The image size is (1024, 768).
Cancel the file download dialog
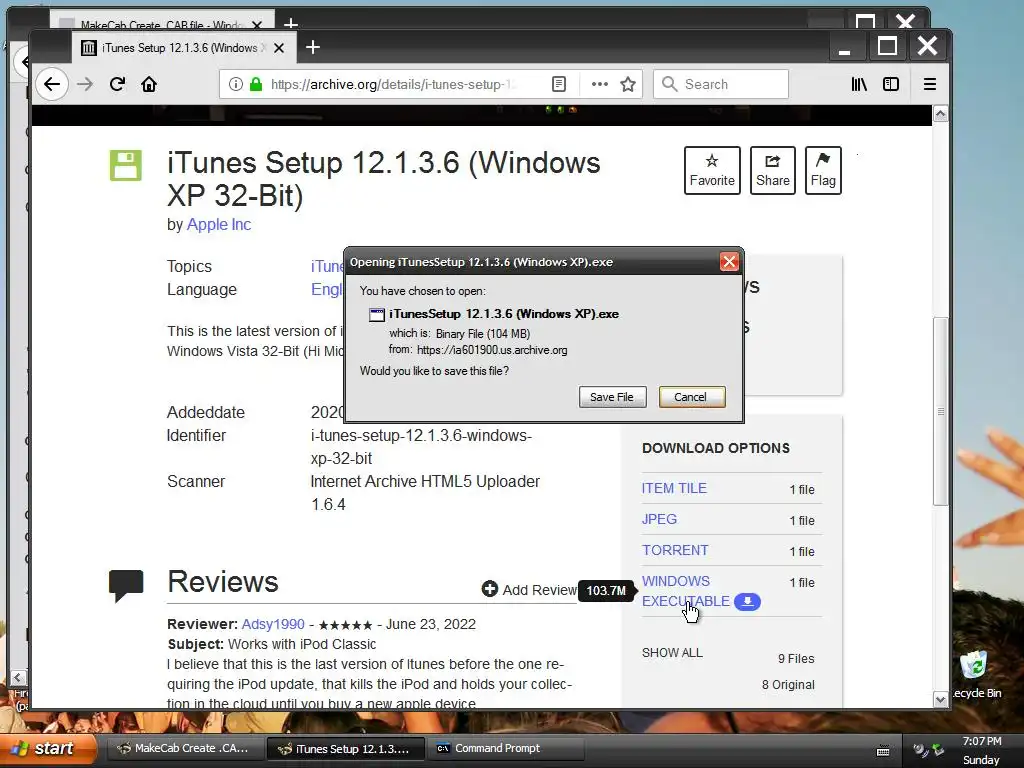click(x=692, y=397)
